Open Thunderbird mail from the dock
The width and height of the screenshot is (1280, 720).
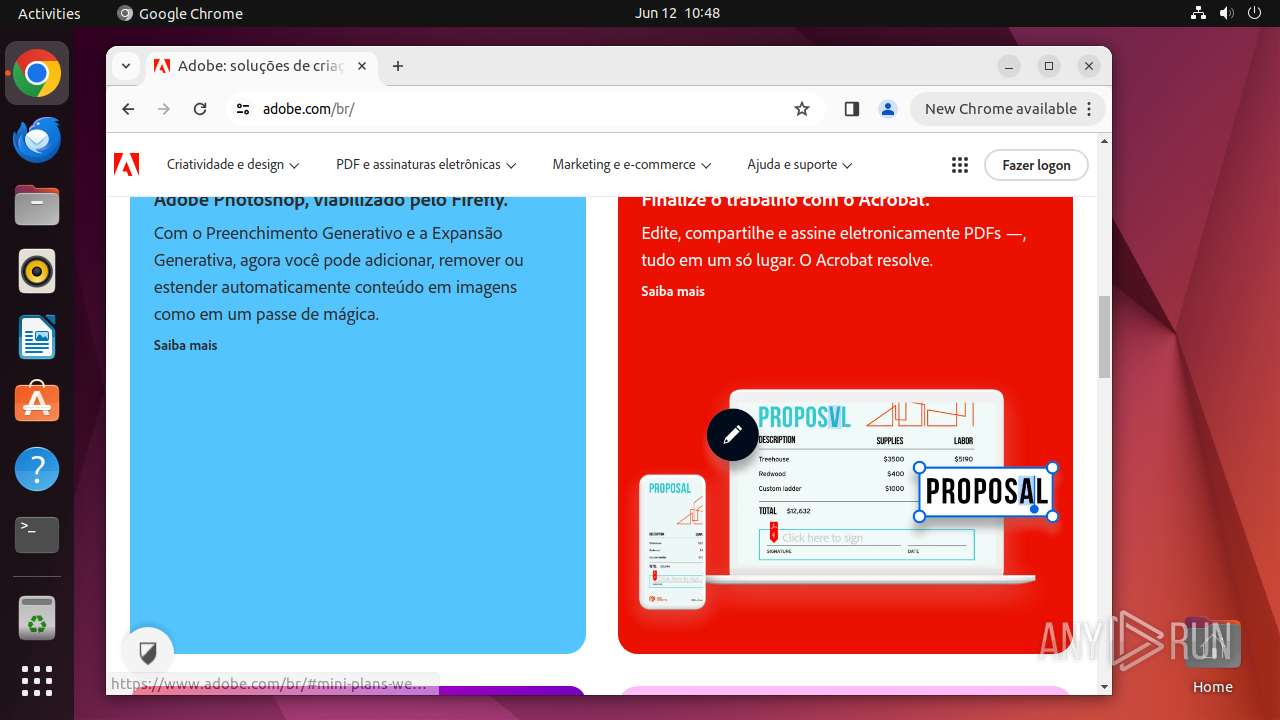click(x=37, y=140)
